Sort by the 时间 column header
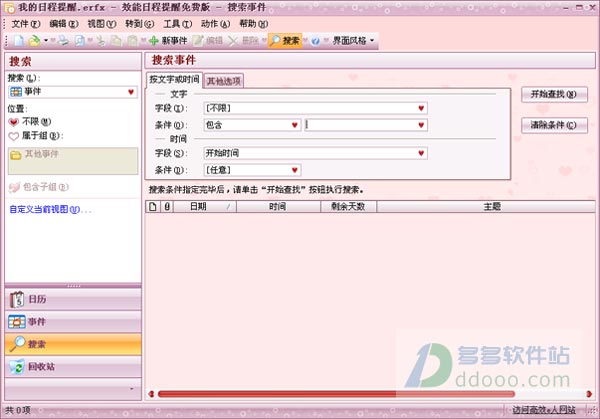This screenshot has width=600, height=419. coord(278,207)
